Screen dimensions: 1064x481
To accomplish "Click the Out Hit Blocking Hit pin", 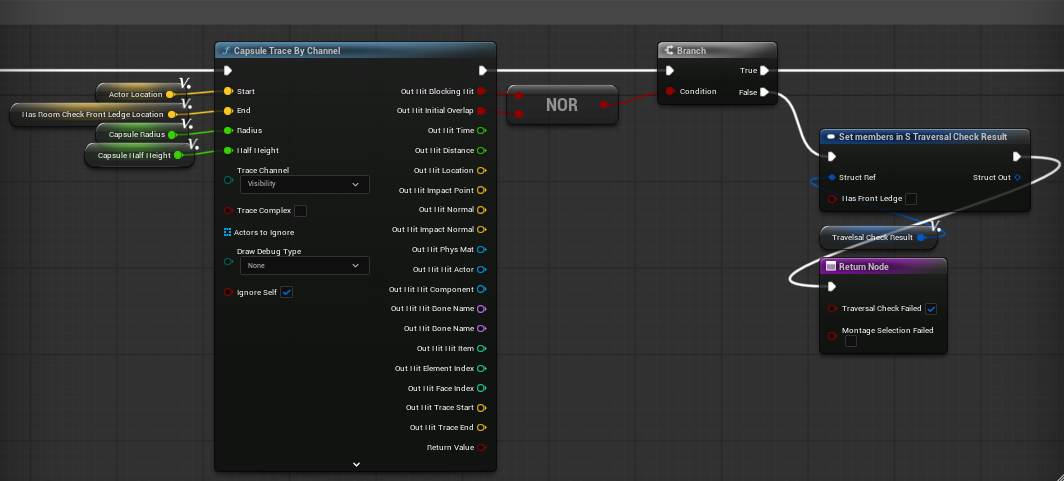I will [481, 91].
